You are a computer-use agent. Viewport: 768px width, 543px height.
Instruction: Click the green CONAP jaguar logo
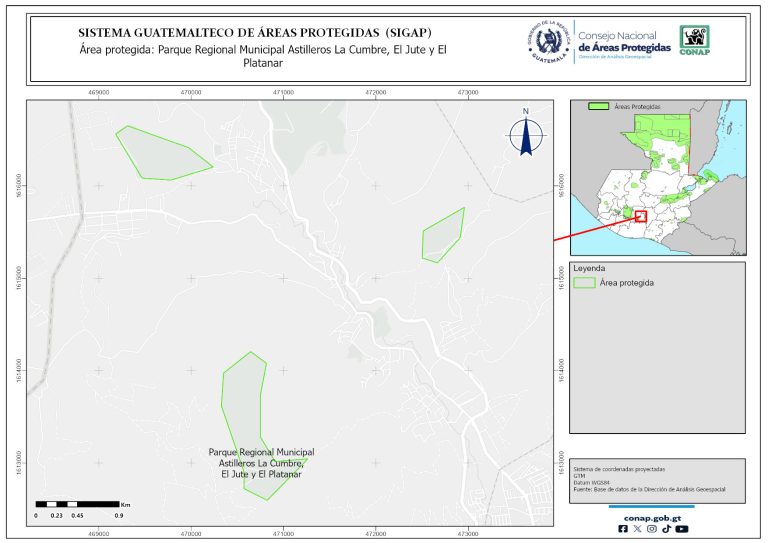pyautogui.click(x=696, y=38)
